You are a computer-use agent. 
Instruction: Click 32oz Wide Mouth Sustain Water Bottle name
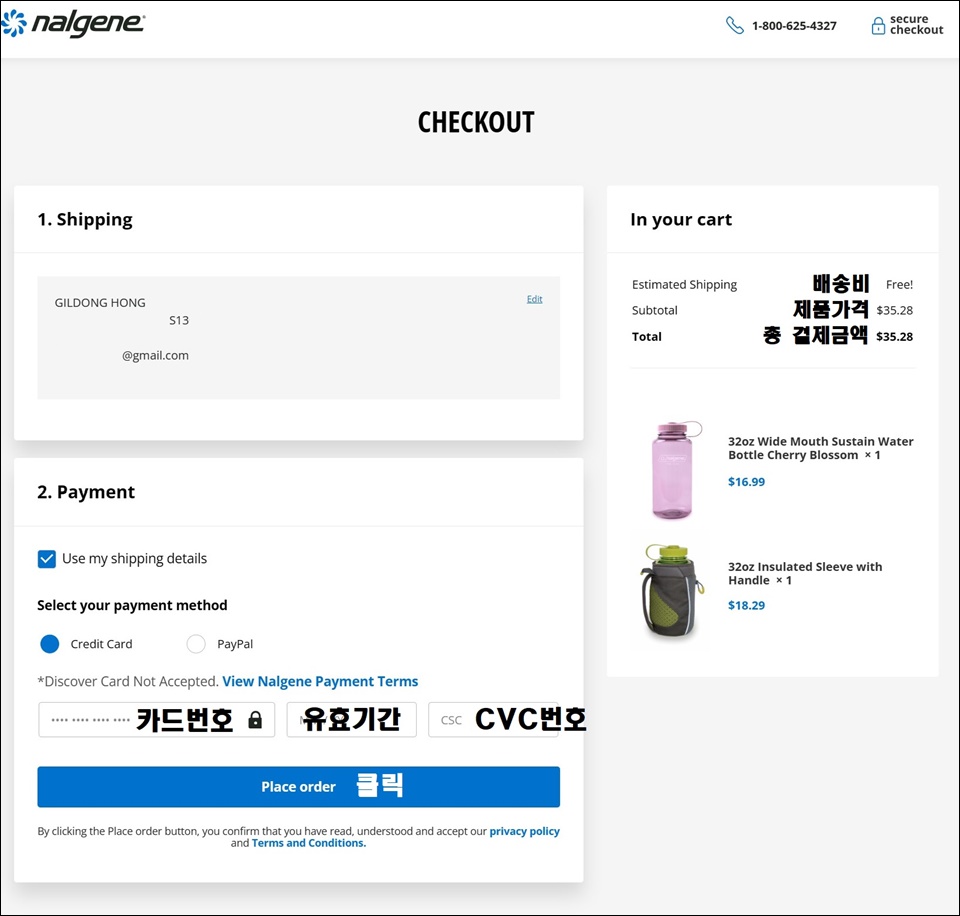tap(820, 448)
